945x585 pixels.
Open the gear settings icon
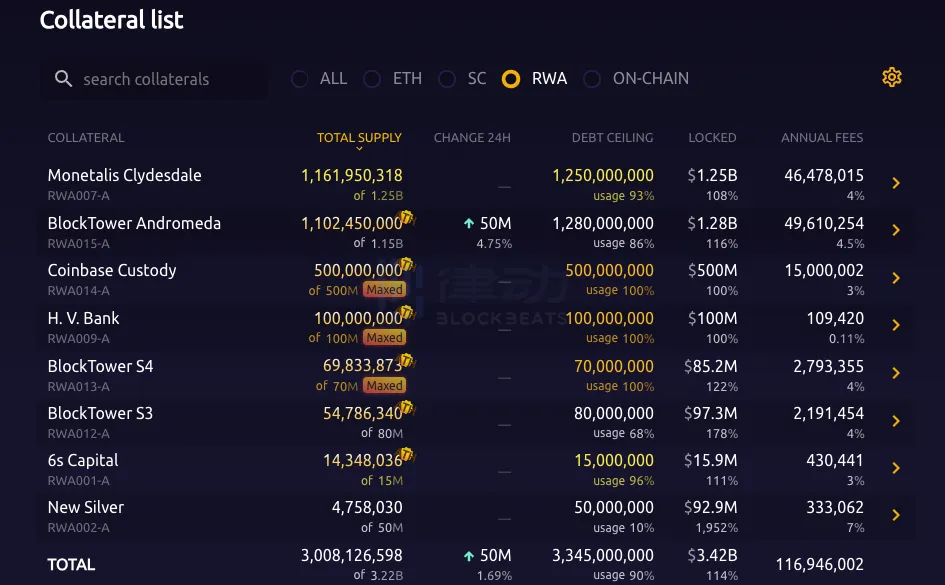coord(892,78)
